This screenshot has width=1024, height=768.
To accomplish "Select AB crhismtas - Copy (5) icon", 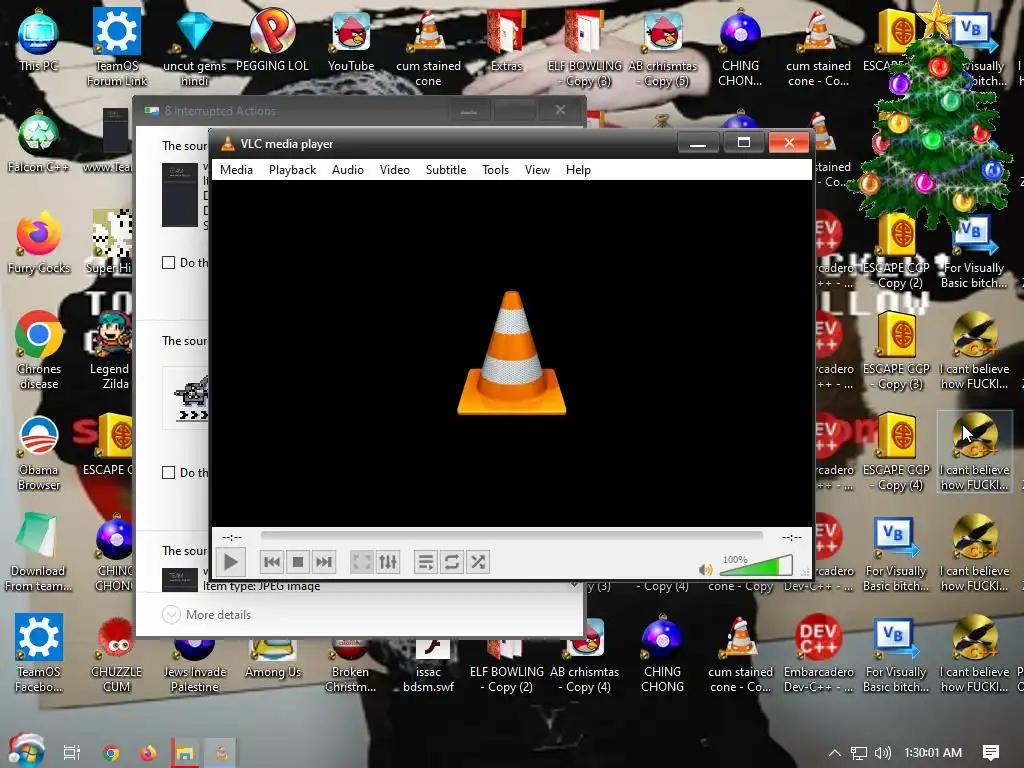I will point(663,47).
